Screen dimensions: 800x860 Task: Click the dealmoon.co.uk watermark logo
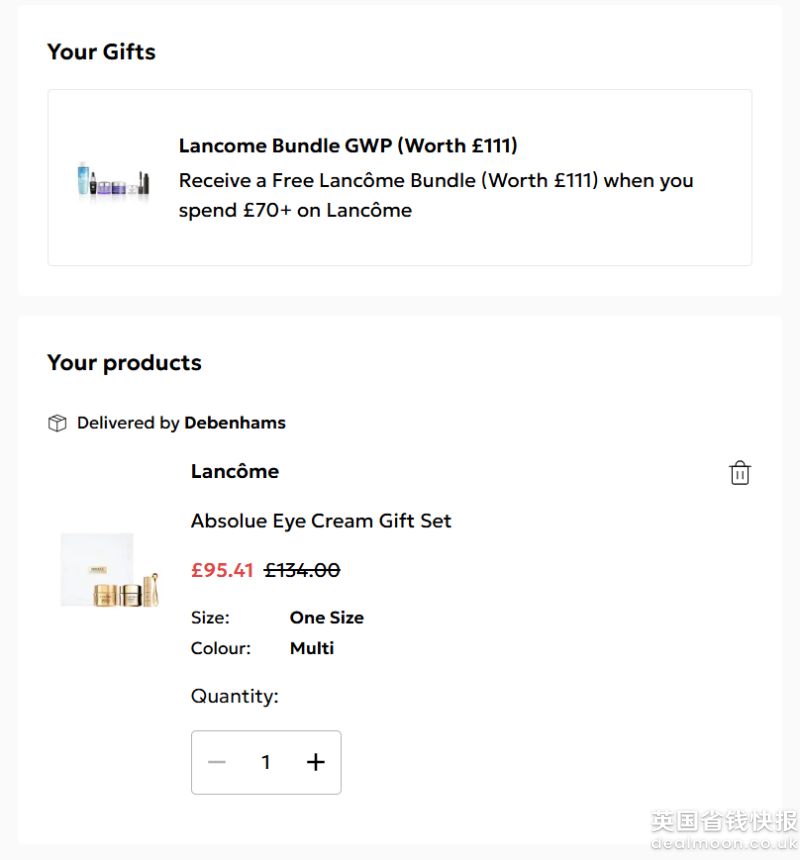click(724, 830)
